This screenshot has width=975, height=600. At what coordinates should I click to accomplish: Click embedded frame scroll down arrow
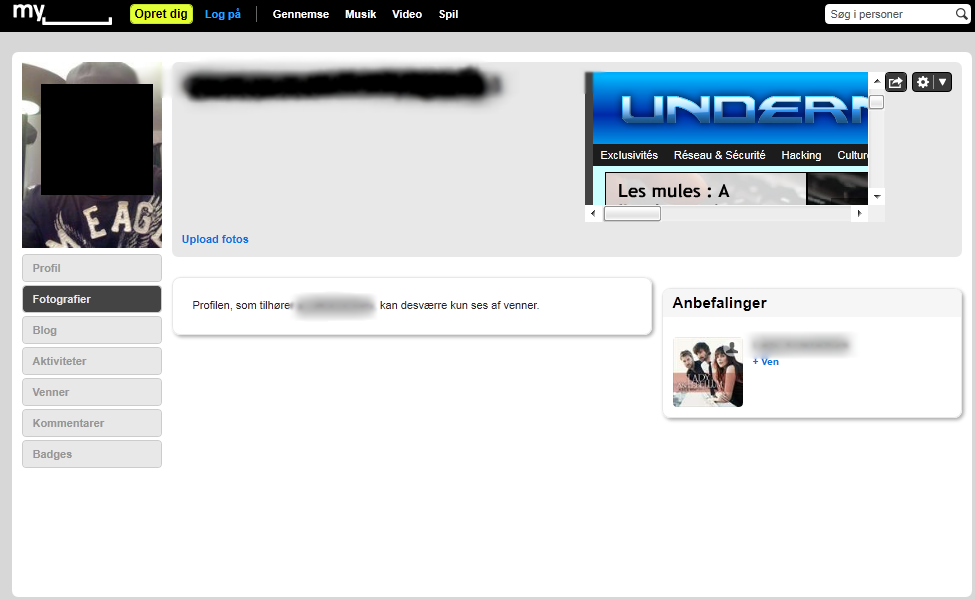click(877, 196)
